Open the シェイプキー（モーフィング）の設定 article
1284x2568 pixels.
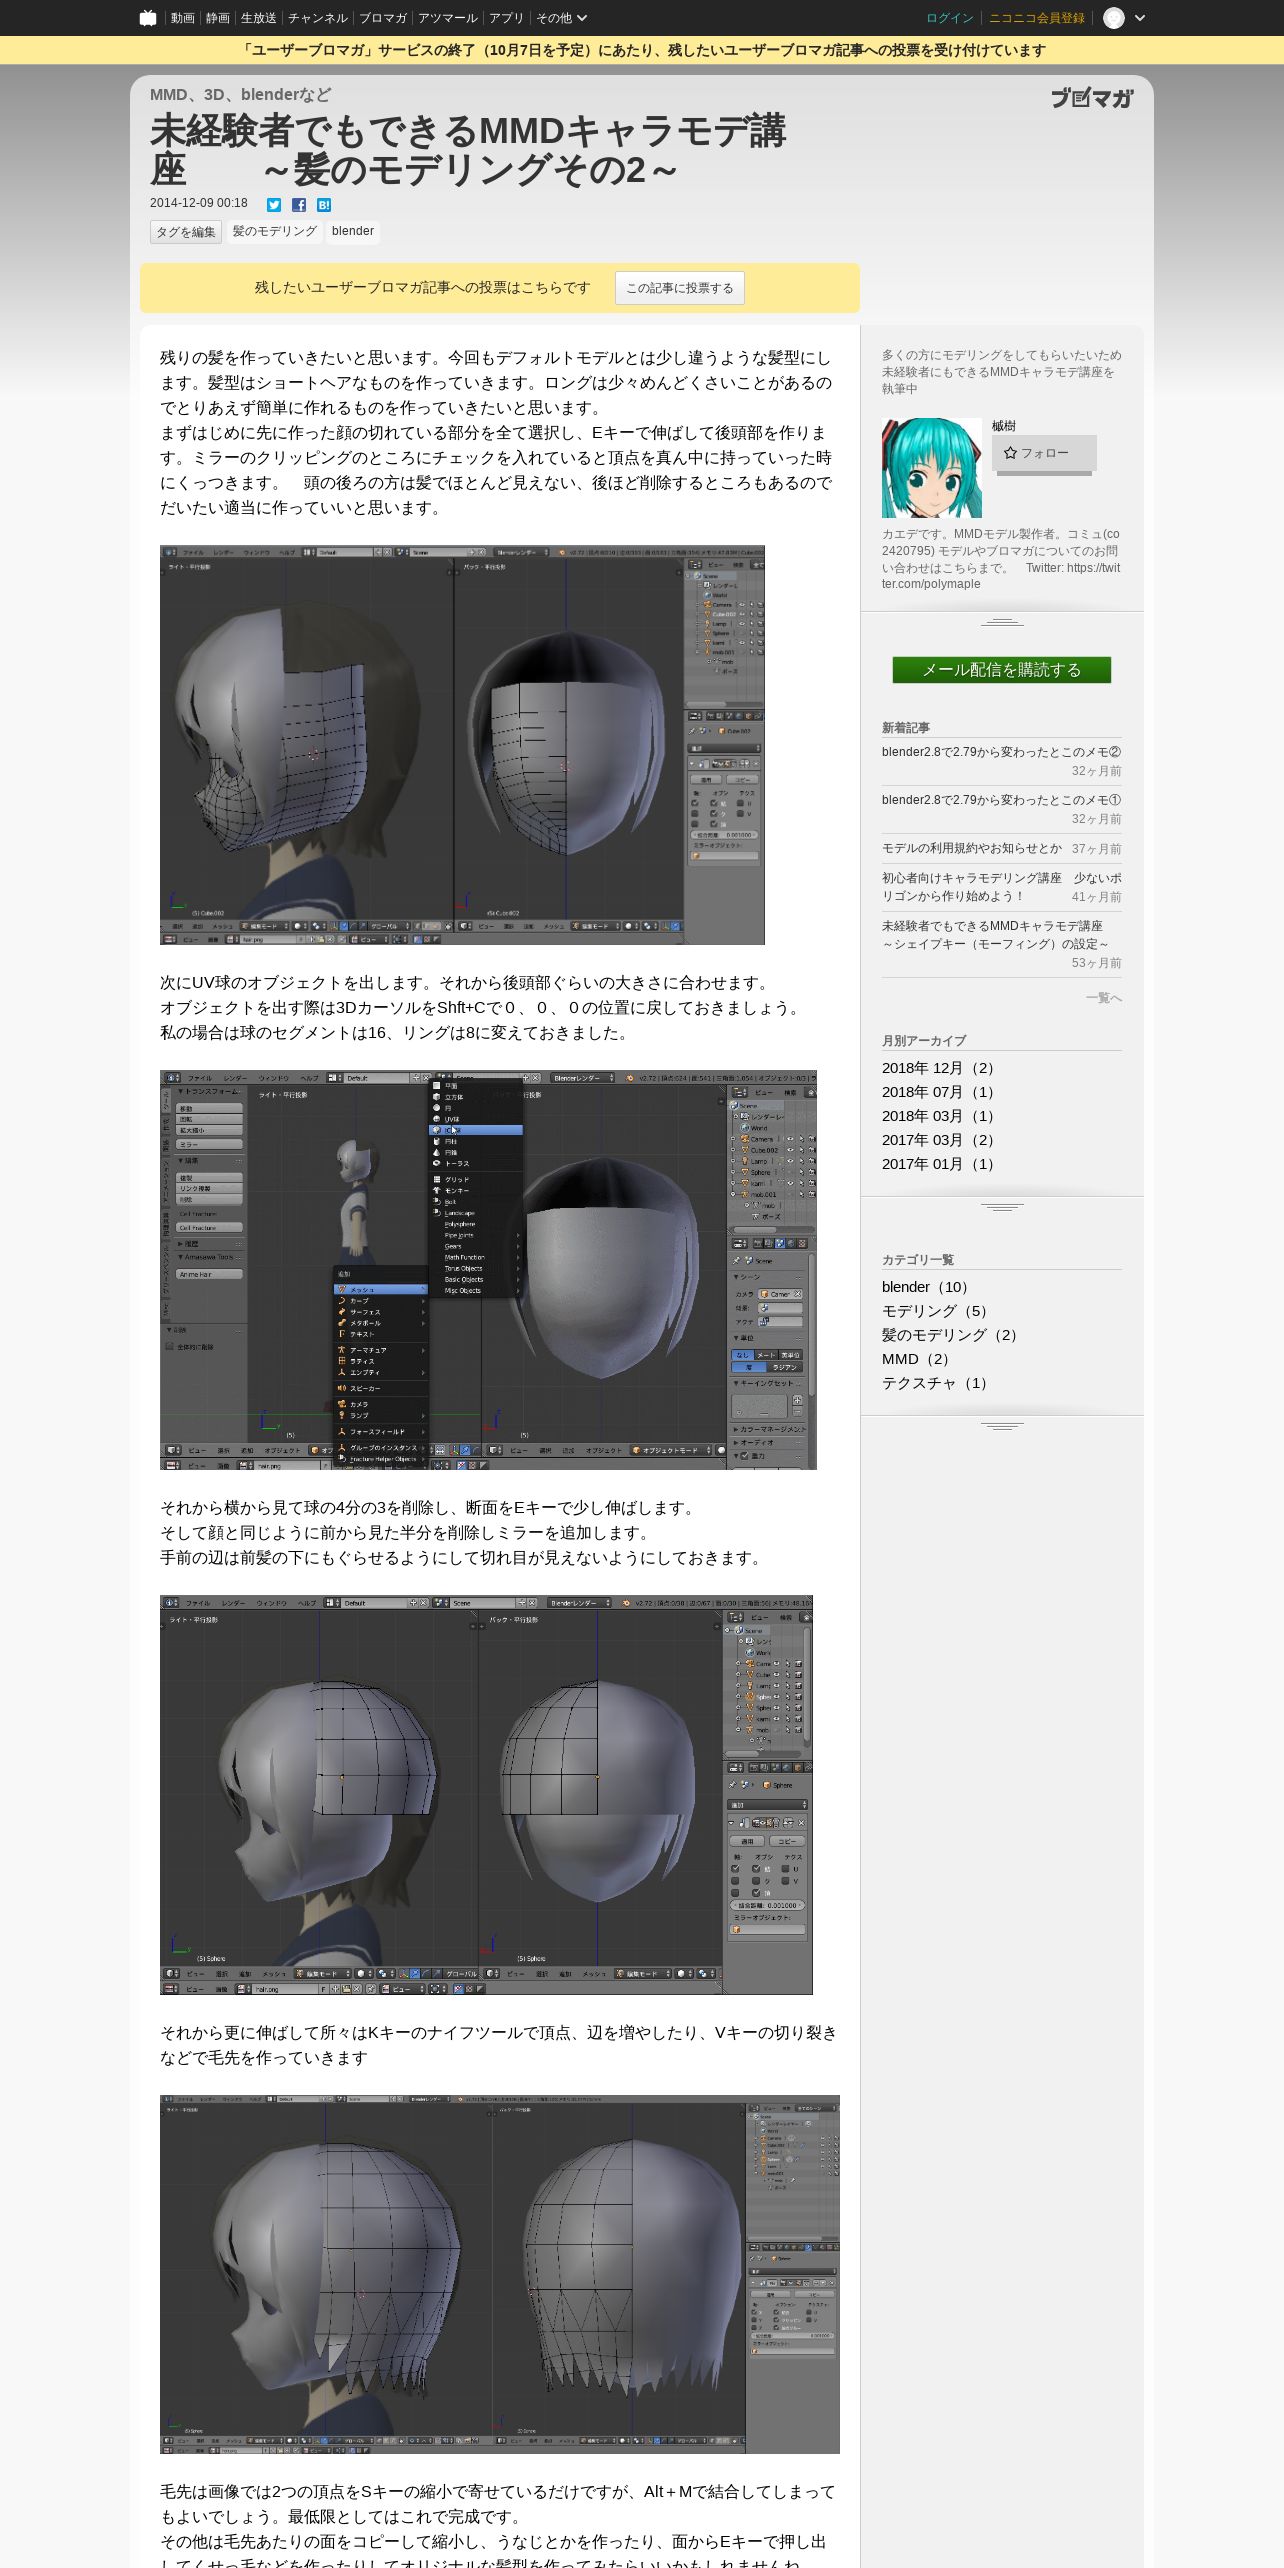click(x=995, y=935)
